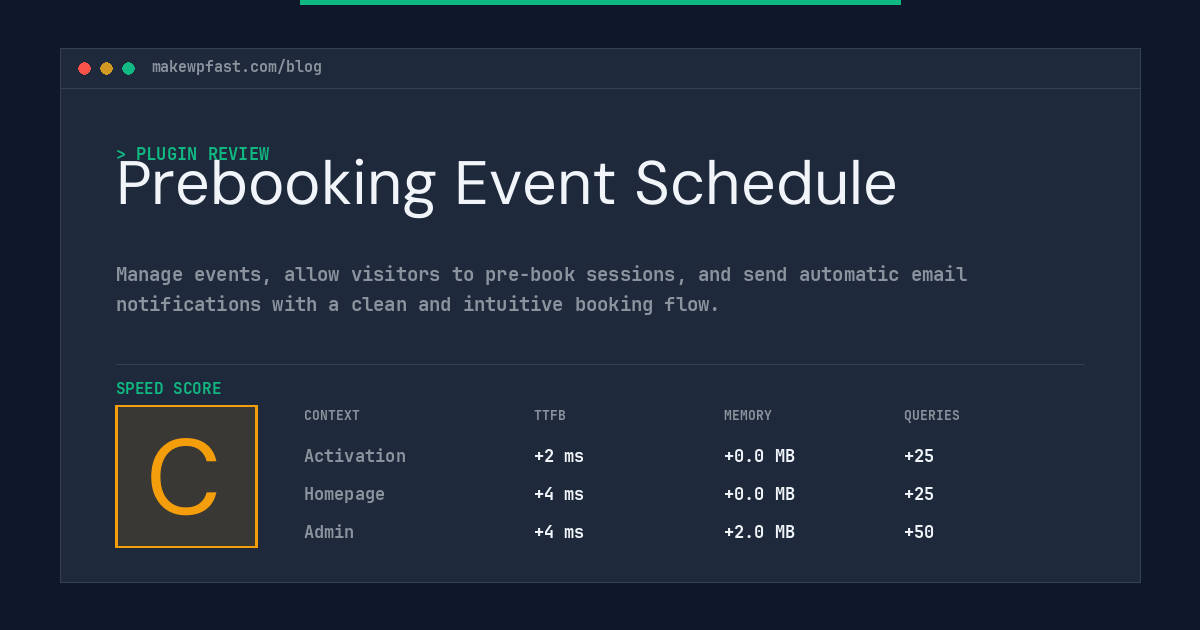Select the Homepage row label
This screenshot has width=1200, height=630.
344,494
